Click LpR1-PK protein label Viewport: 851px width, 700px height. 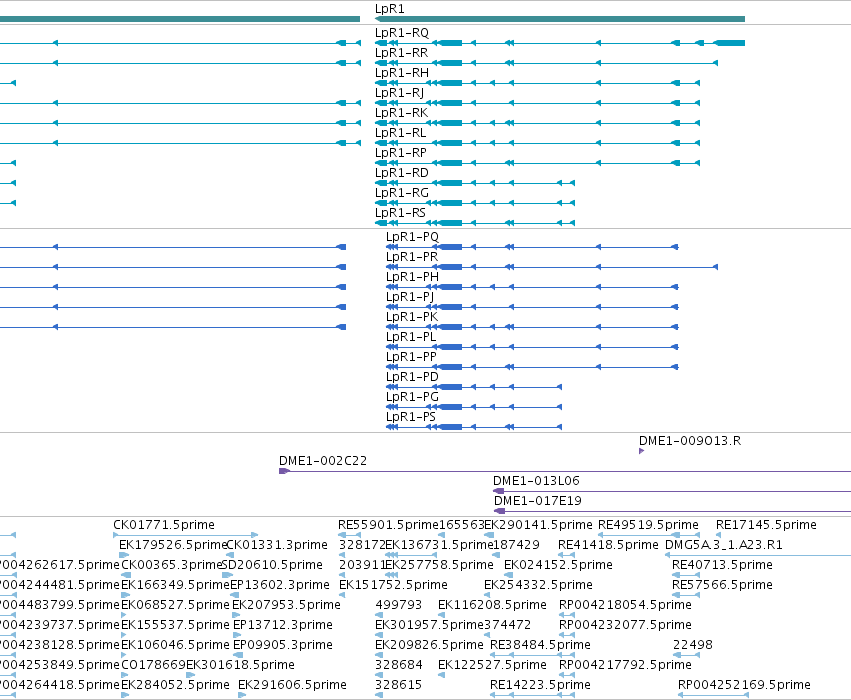(x=411, y=317)
